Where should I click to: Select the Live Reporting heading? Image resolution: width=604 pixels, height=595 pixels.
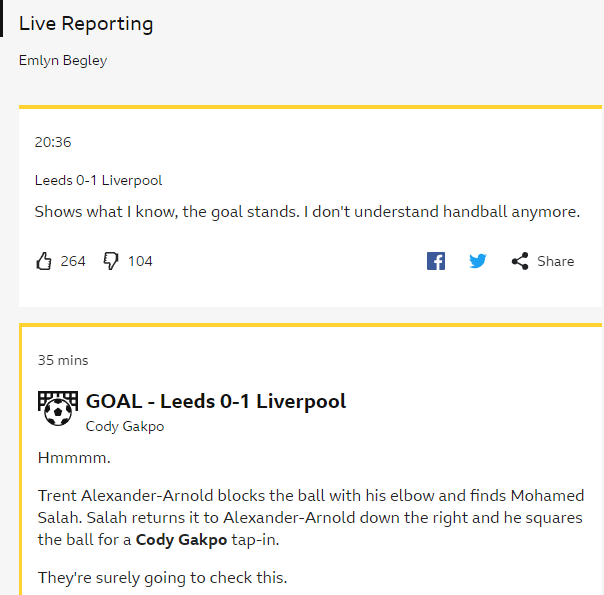tap(86, 24)
